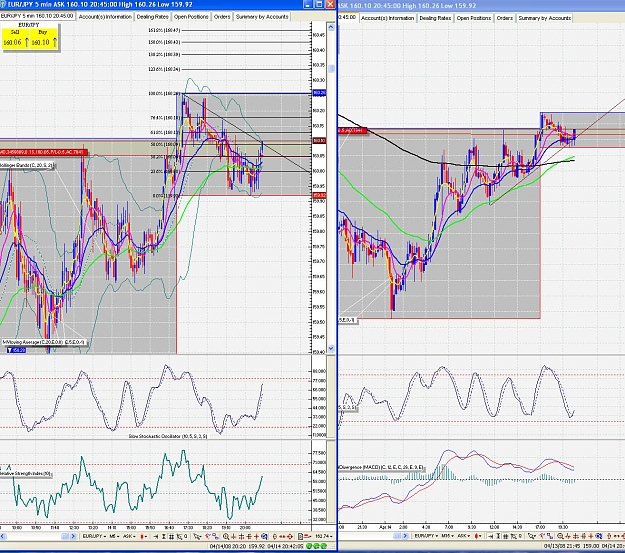The height and width of the screenshot is (553, 625).
Task: Click the red horizontal compress icon in left toolbar
Action: click(x=282, y=536)
